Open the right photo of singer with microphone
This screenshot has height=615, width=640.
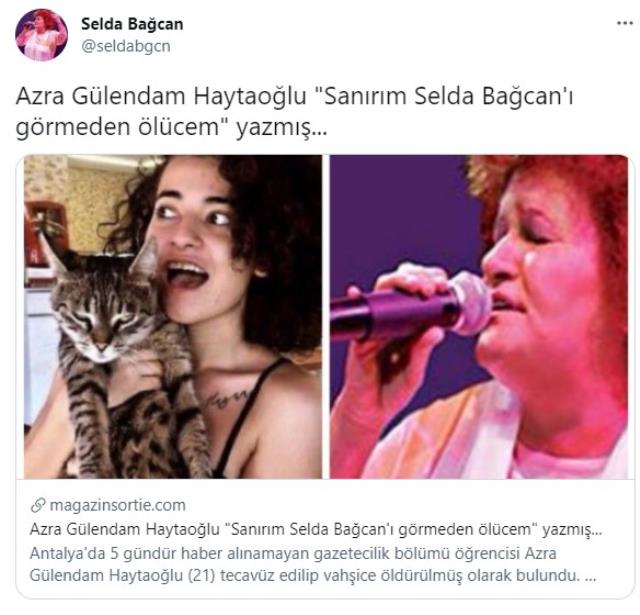[x=479, y=317]
